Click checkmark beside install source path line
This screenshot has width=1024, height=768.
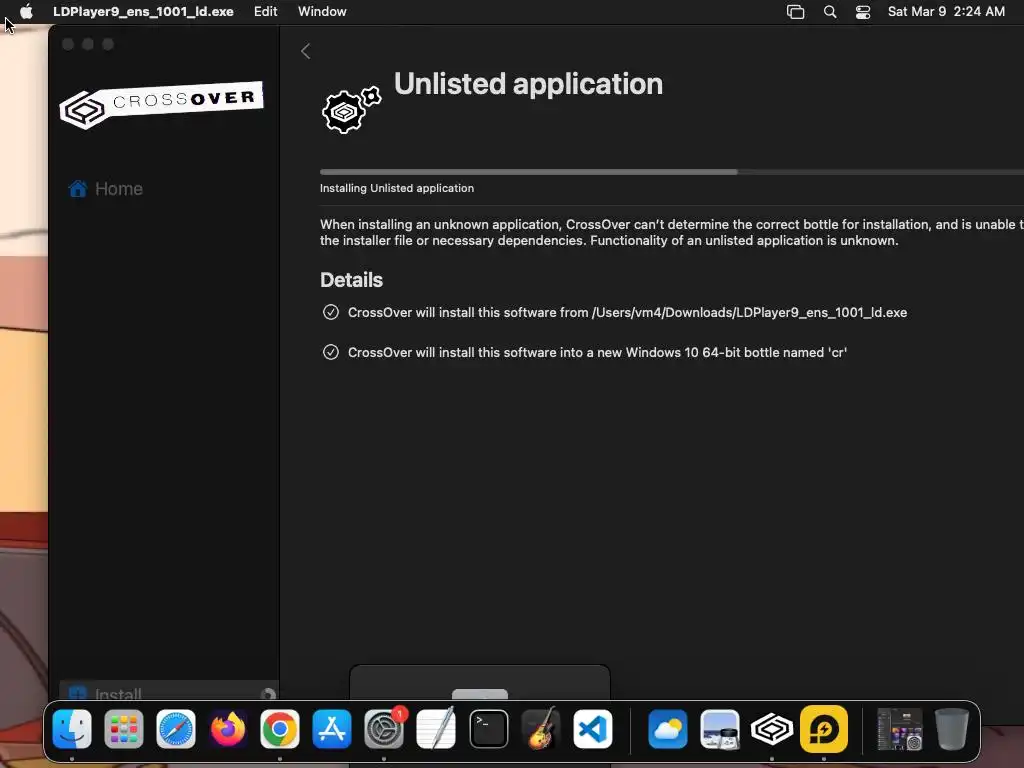pos(330,312)
